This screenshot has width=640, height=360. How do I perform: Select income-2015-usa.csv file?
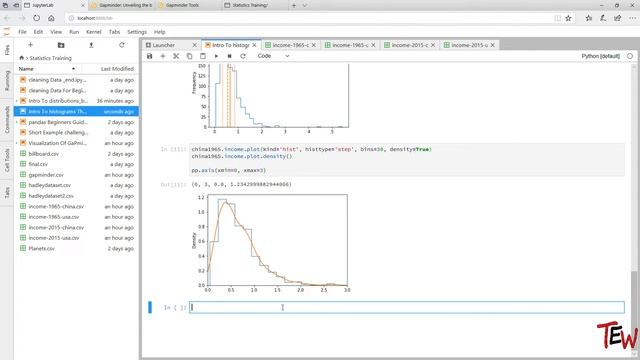tap(77, 238)
